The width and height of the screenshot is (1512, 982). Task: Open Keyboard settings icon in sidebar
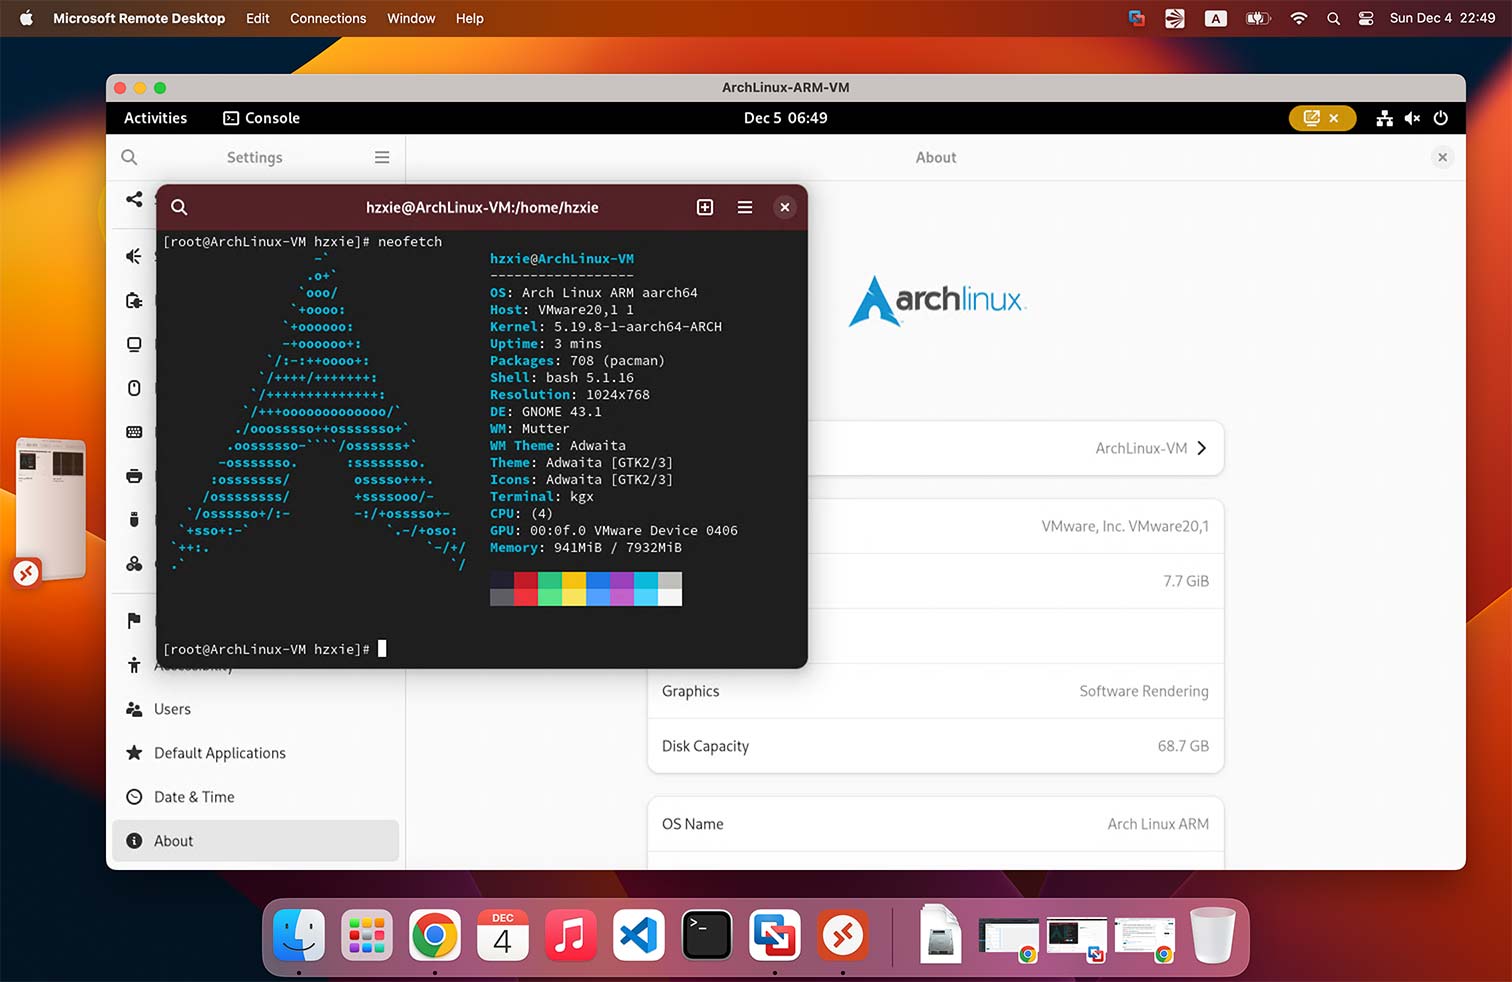point(134,432)
